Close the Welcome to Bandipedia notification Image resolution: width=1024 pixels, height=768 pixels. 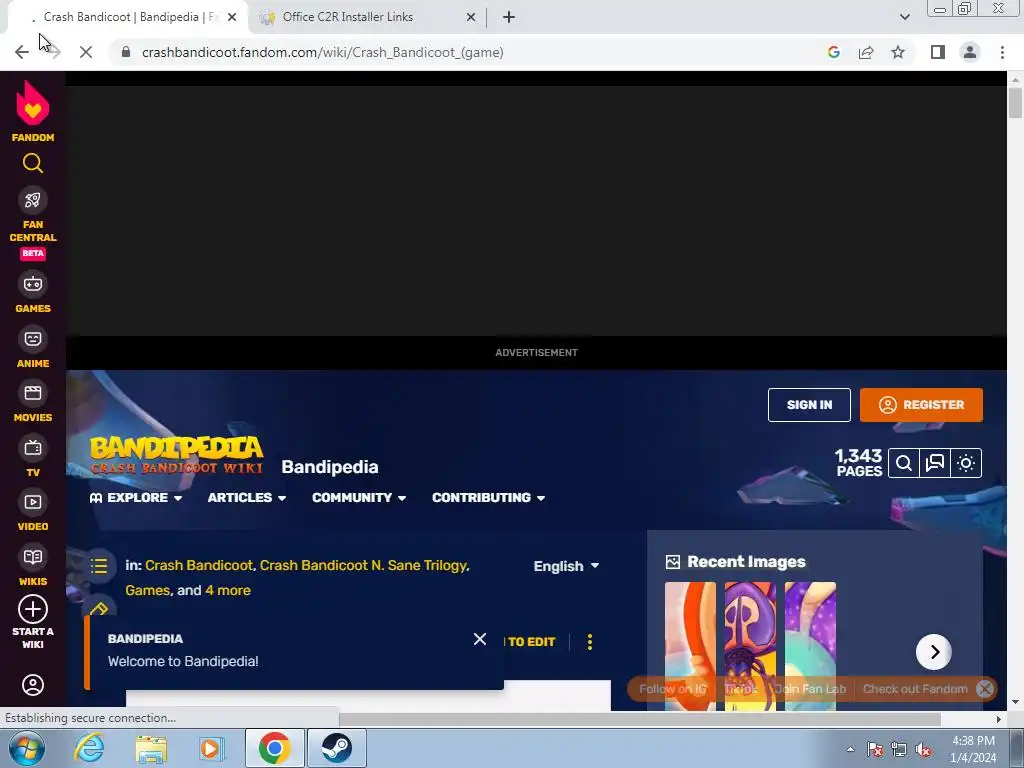click(x=480, y=639)
